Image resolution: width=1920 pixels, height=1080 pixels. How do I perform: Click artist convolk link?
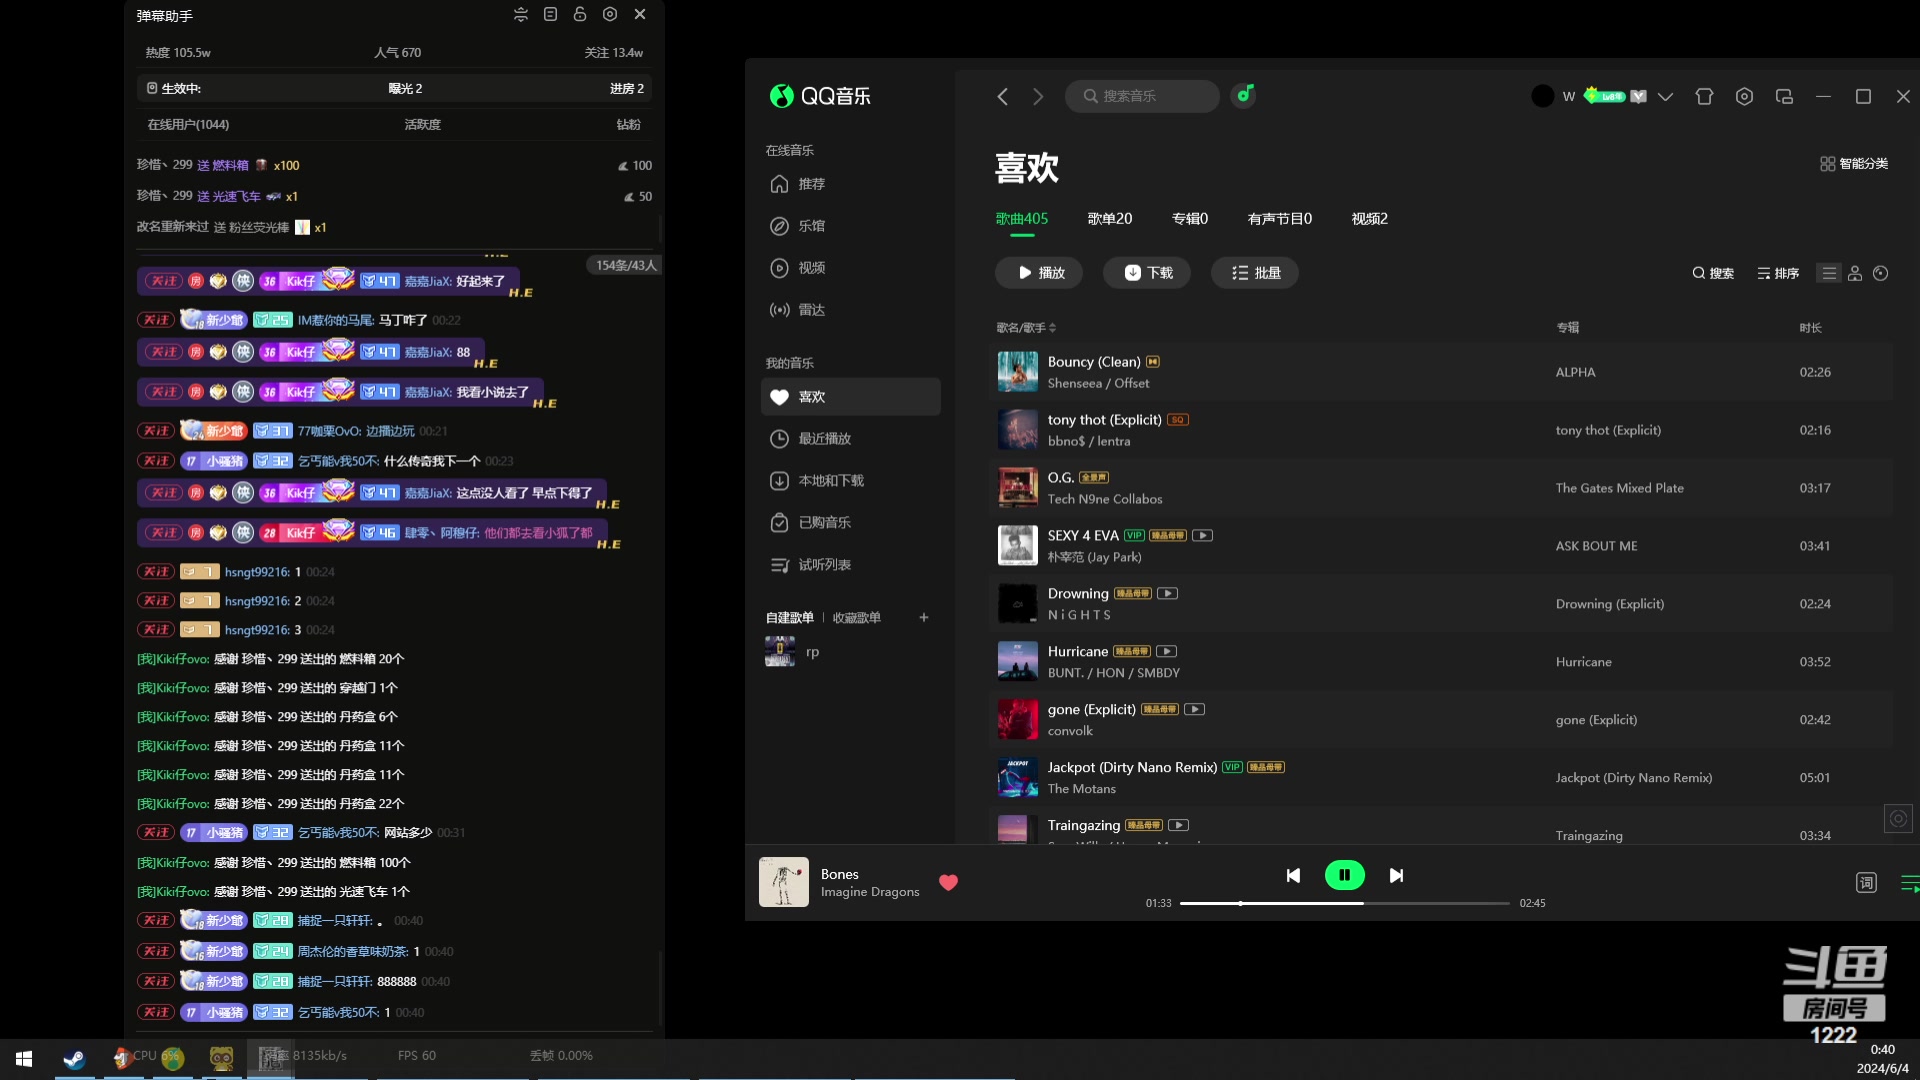pyautogui.click(x=1070, y=731)
